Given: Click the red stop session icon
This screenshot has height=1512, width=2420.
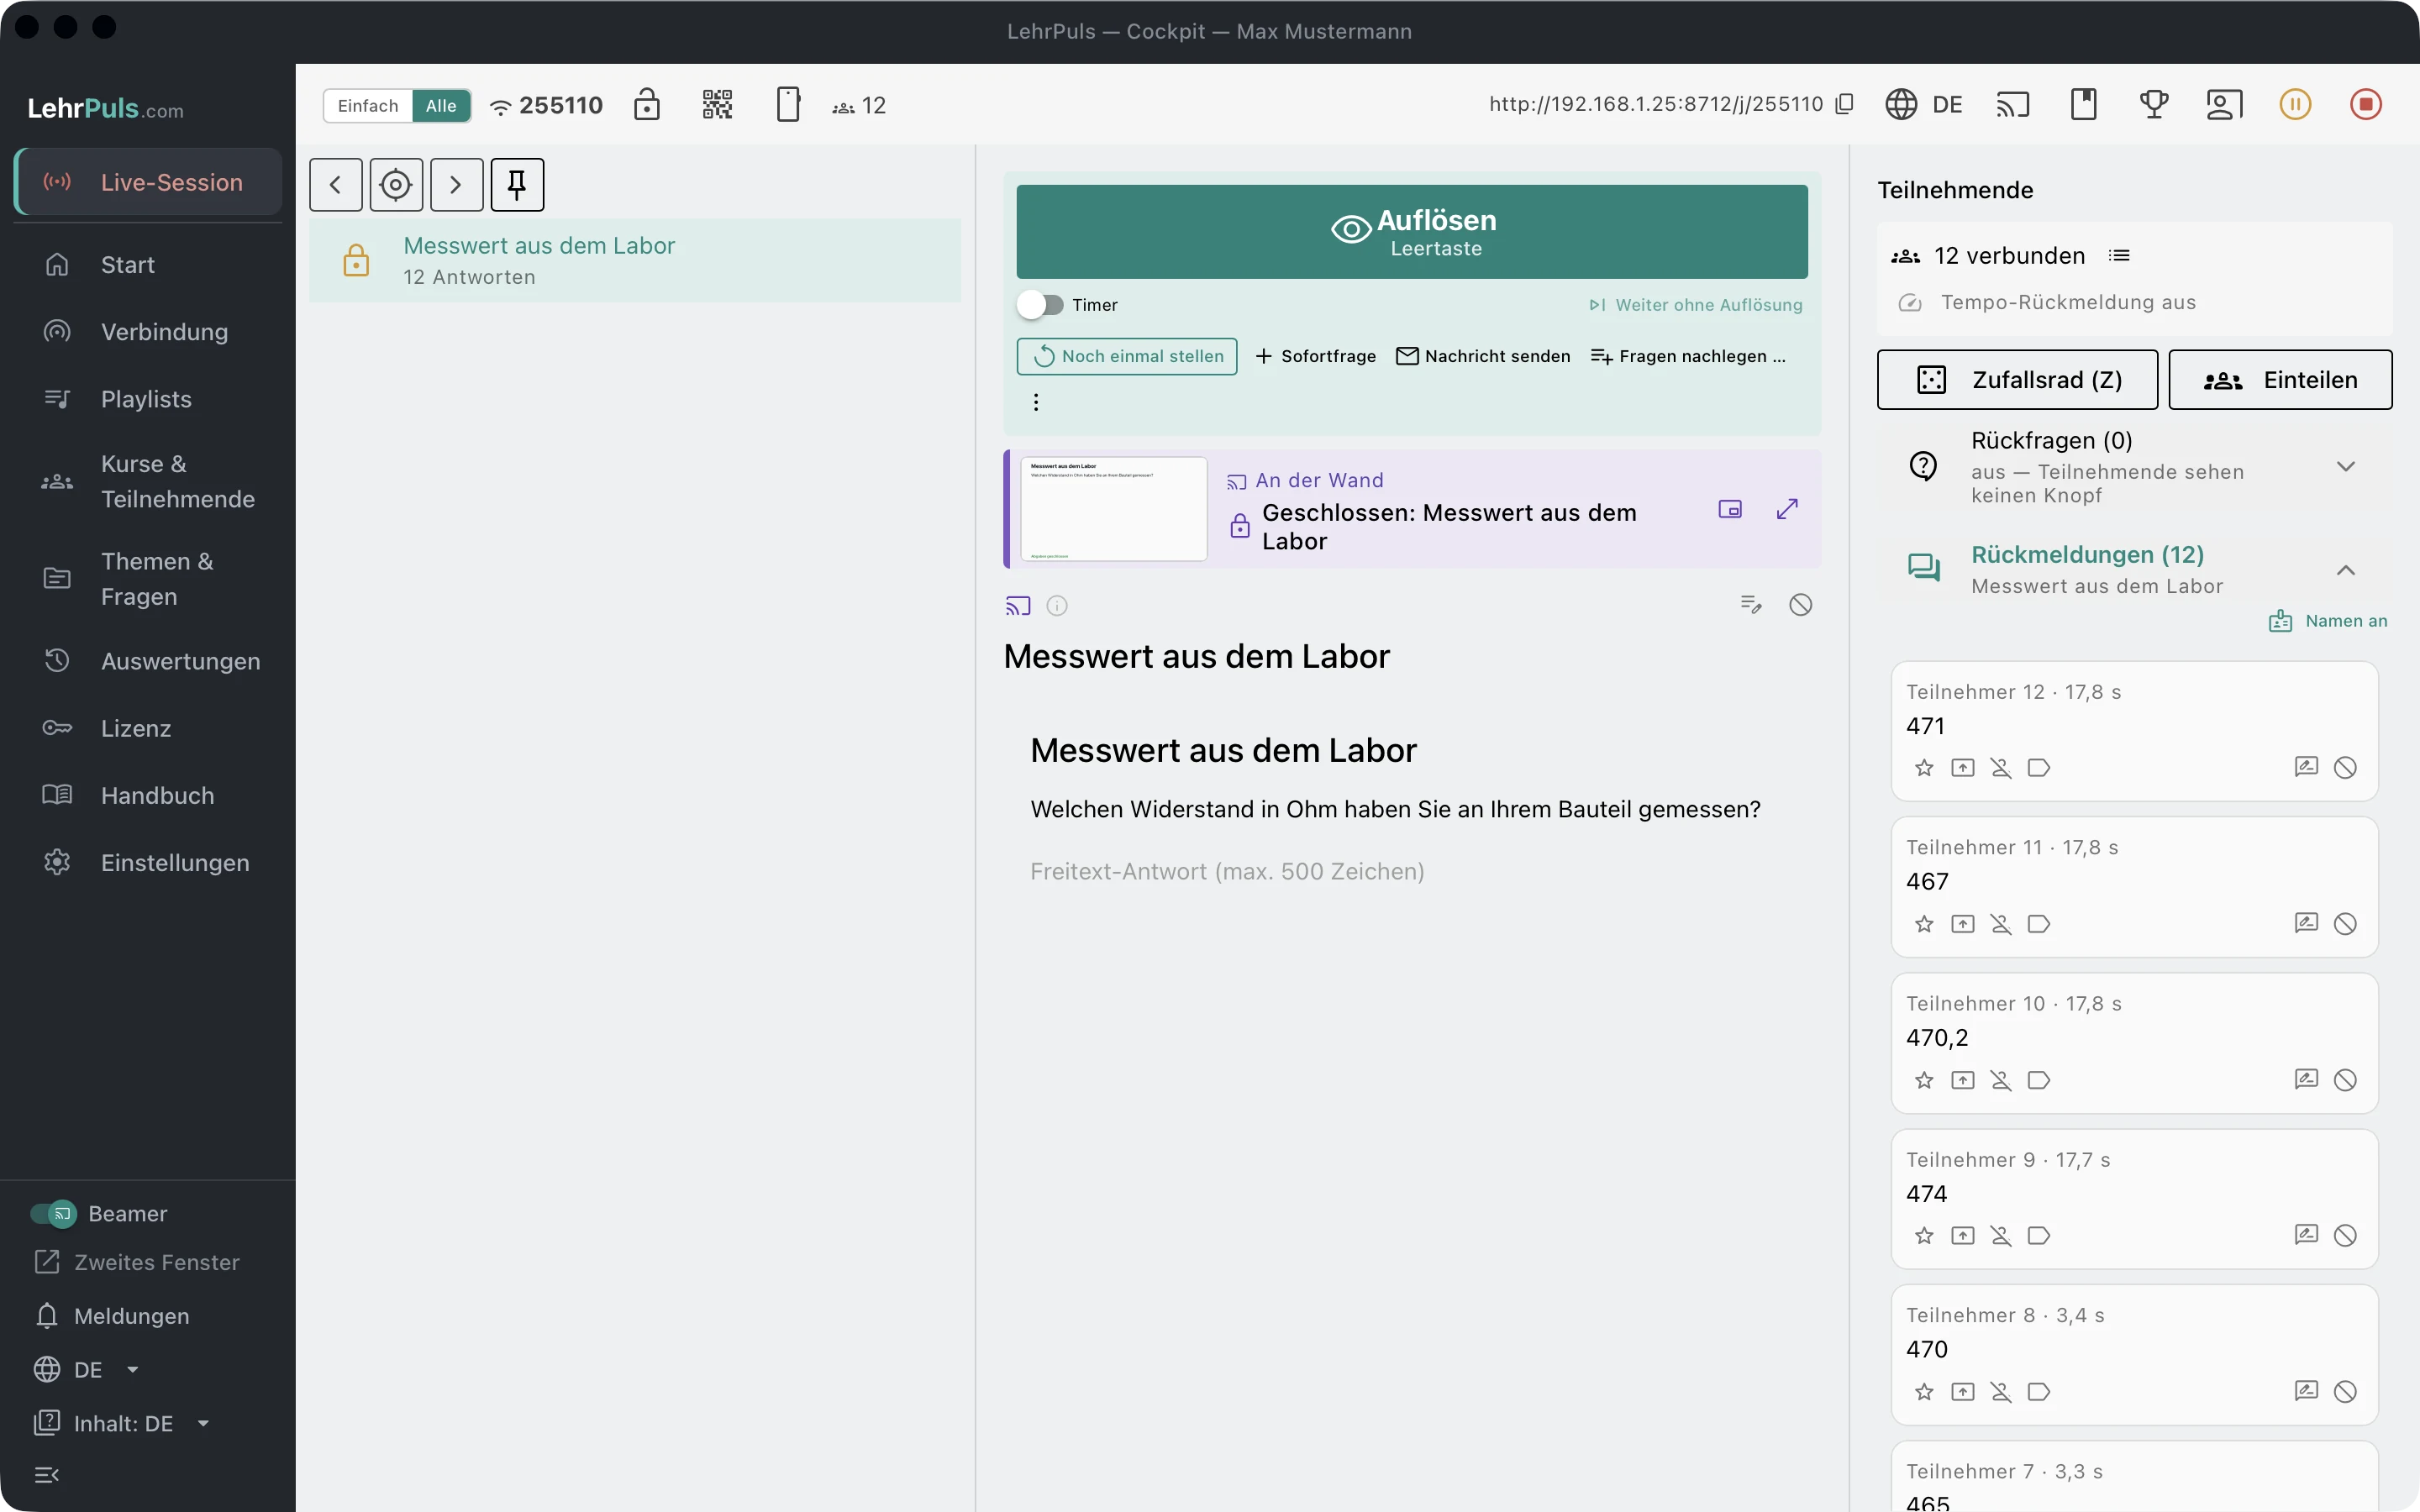Looking at the screenshot, I should point(2365,104).
